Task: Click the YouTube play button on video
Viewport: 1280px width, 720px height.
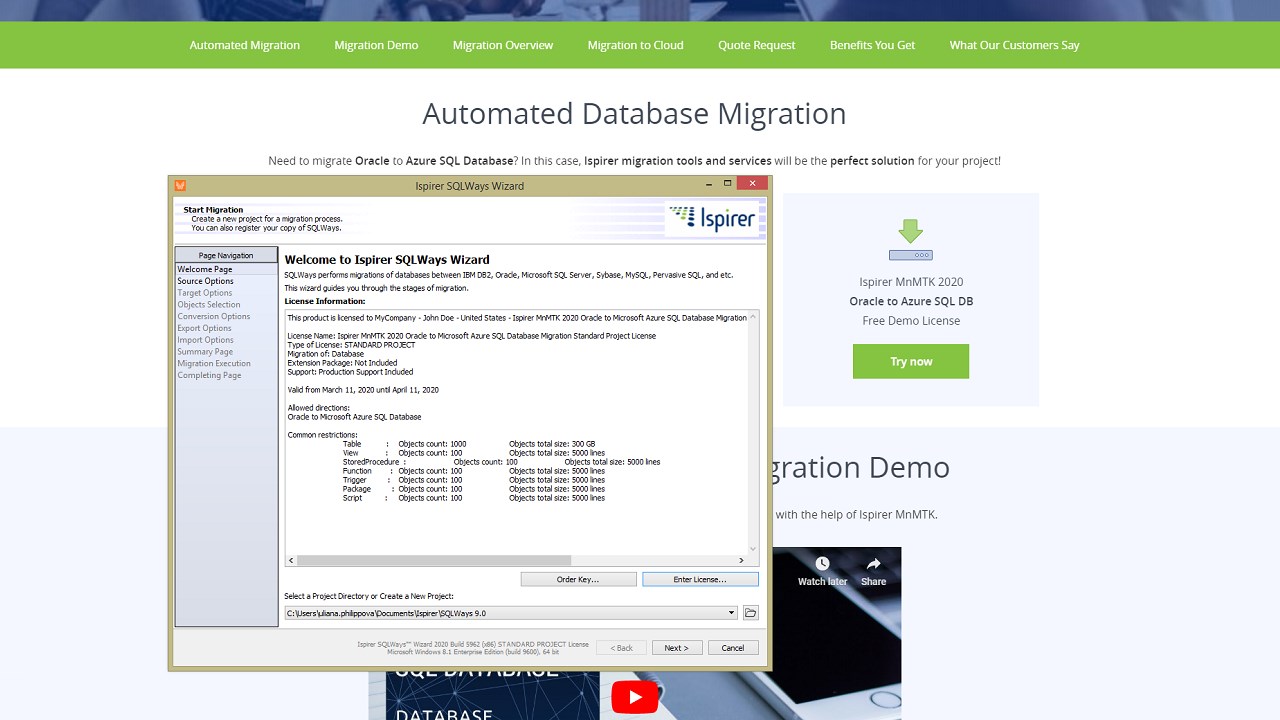Action: 634,697
